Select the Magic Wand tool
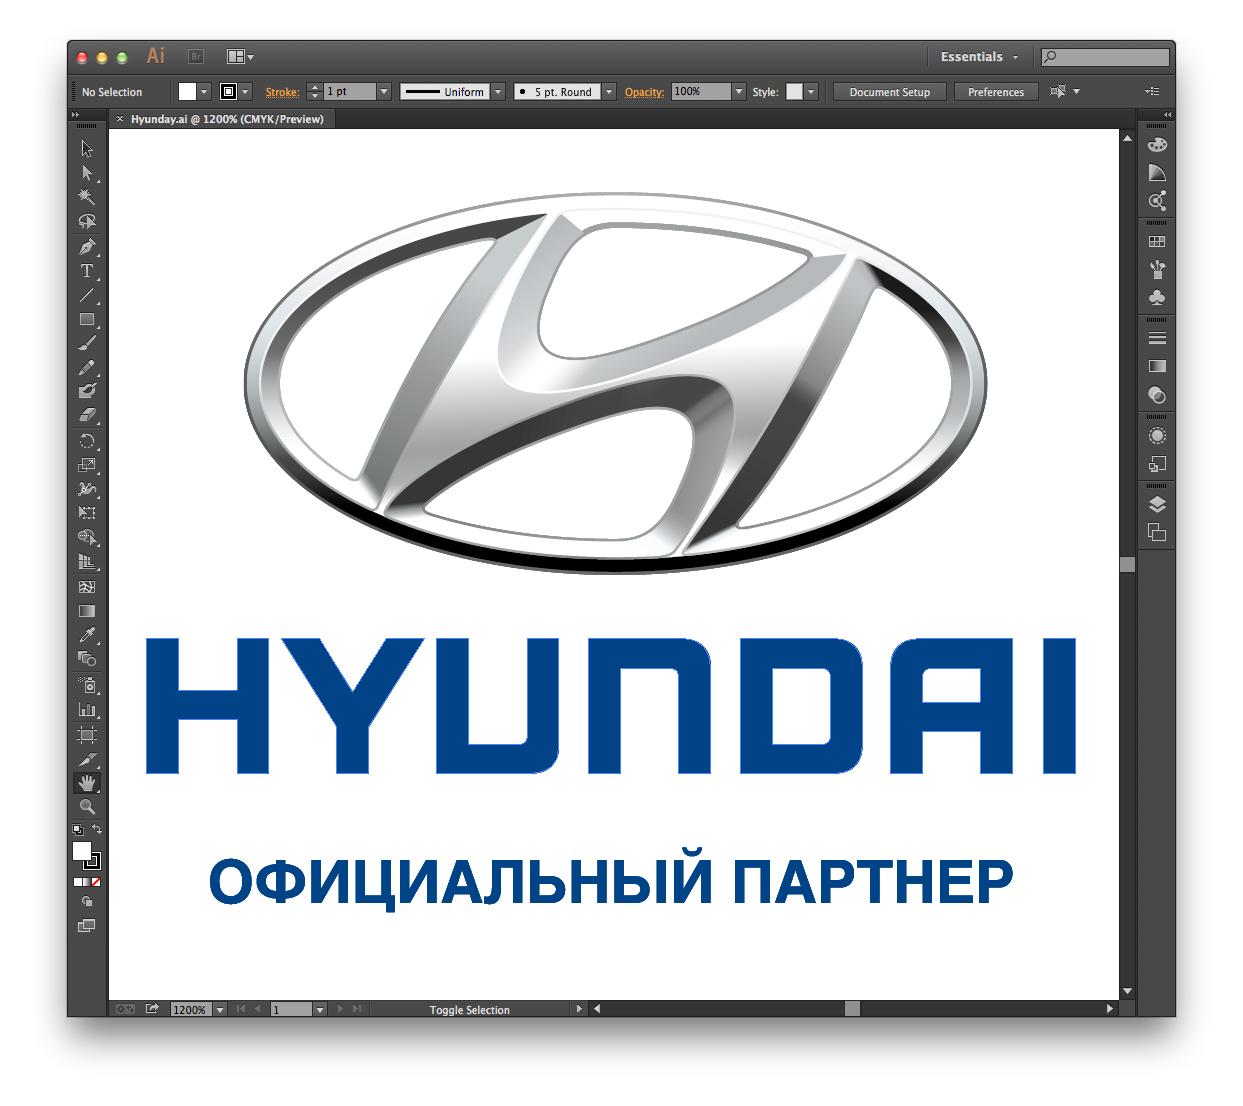 87,197
